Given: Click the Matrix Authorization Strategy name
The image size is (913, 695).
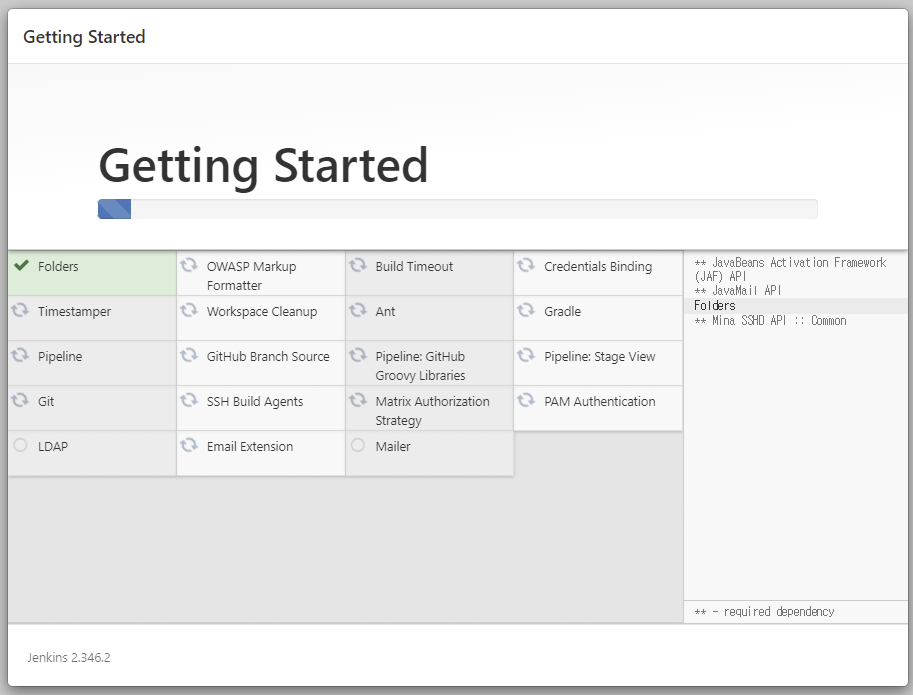Looking at the screenshot, I should pyautogui.click(x=433, y=411).
